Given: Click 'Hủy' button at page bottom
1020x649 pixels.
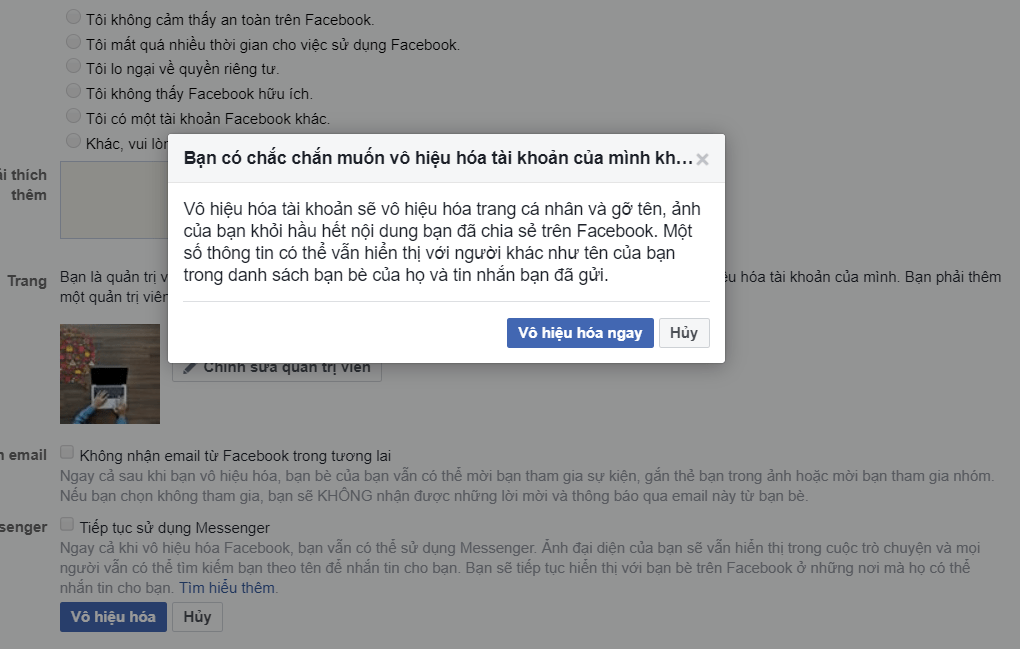Looking at the screenshot, I should point(197,617).
